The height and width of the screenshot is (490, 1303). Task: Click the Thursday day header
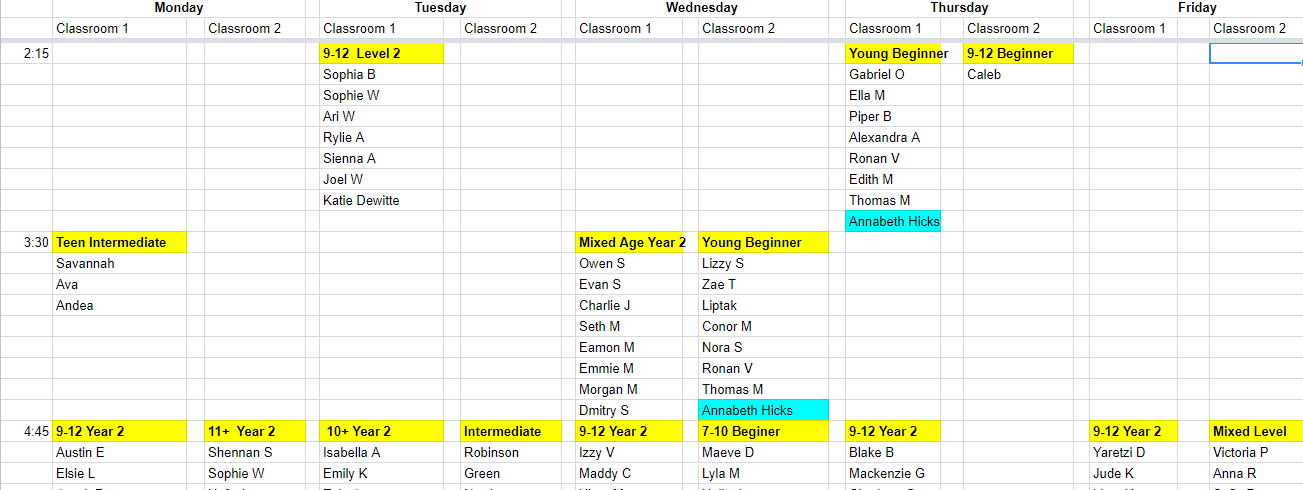coord(959,8)
